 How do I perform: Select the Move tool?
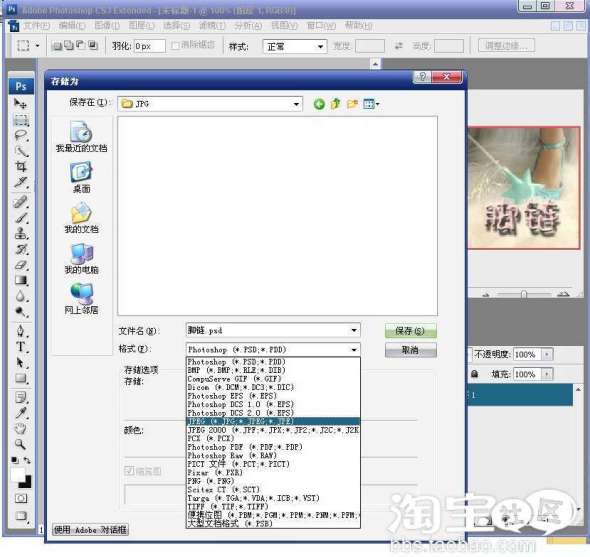[20, 103]
